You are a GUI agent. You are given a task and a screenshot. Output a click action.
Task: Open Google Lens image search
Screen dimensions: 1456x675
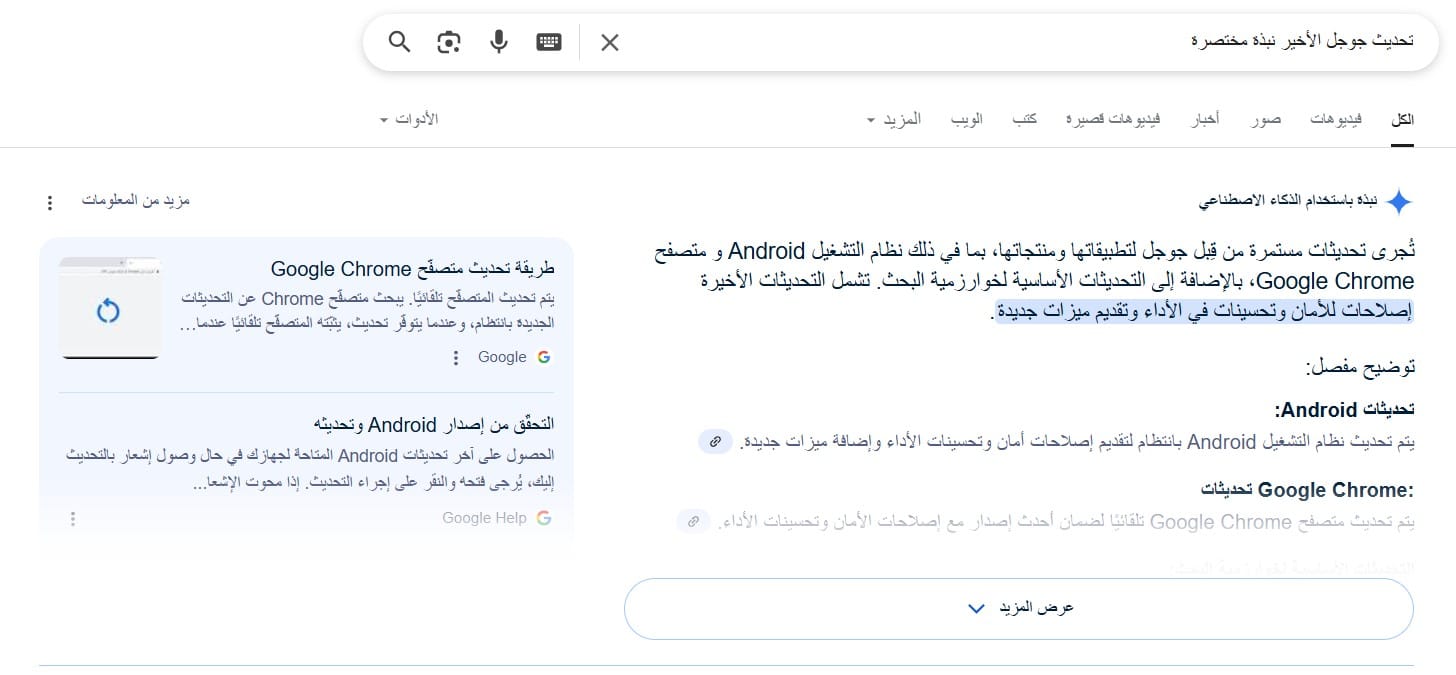click(x=449, y=42)
